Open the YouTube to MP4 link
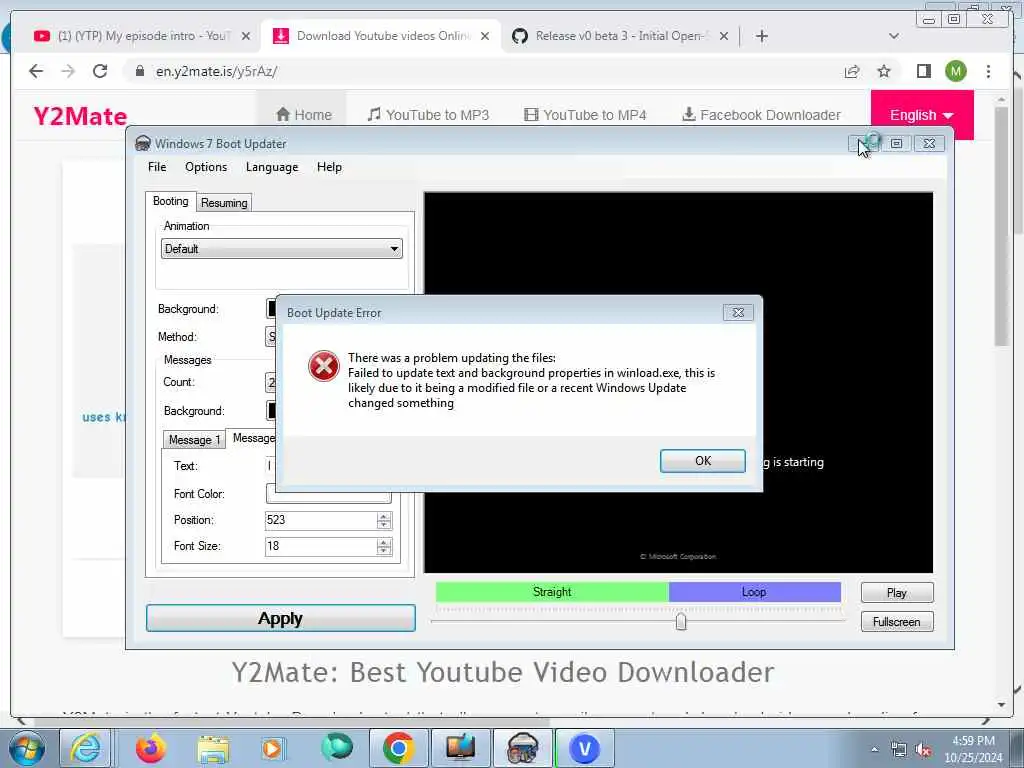This screenshot has width=1024, height=768. coord(585,115)
